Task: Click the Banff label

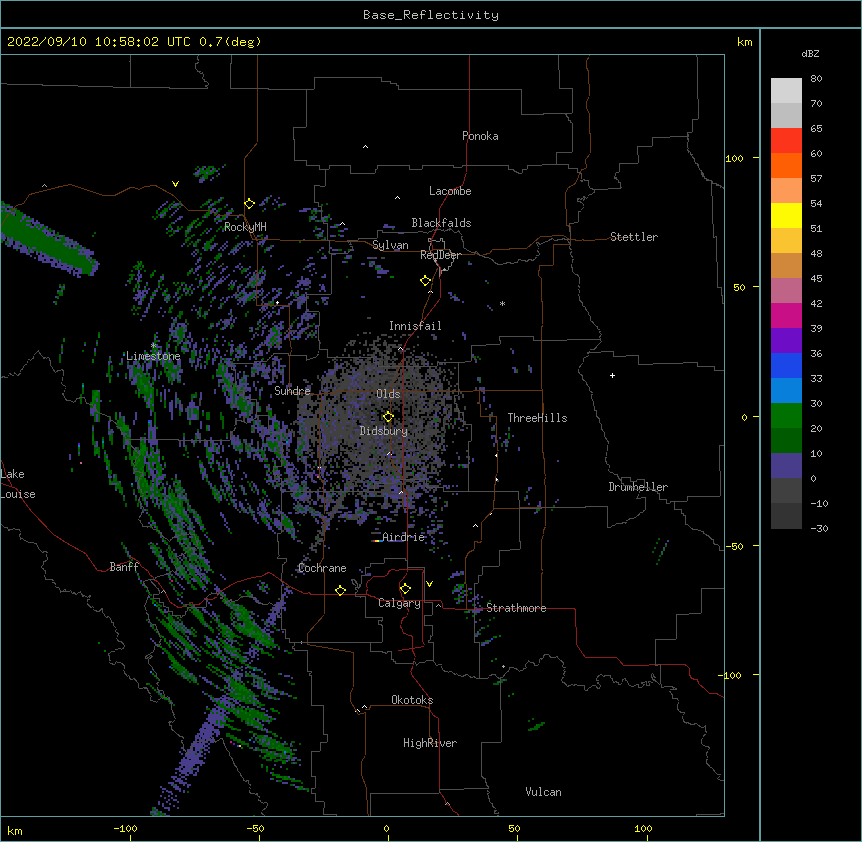Action: click(x=124, y=567)
